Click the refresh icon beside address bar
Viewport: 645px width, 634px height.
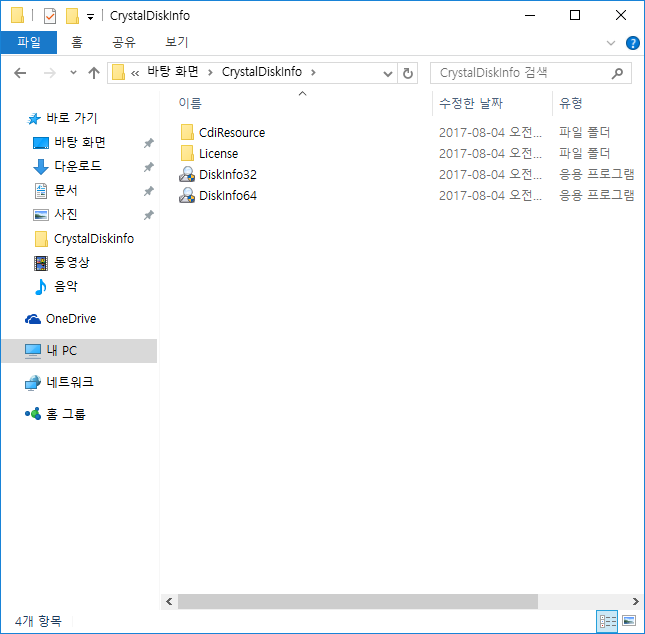(x=408, y=73)
